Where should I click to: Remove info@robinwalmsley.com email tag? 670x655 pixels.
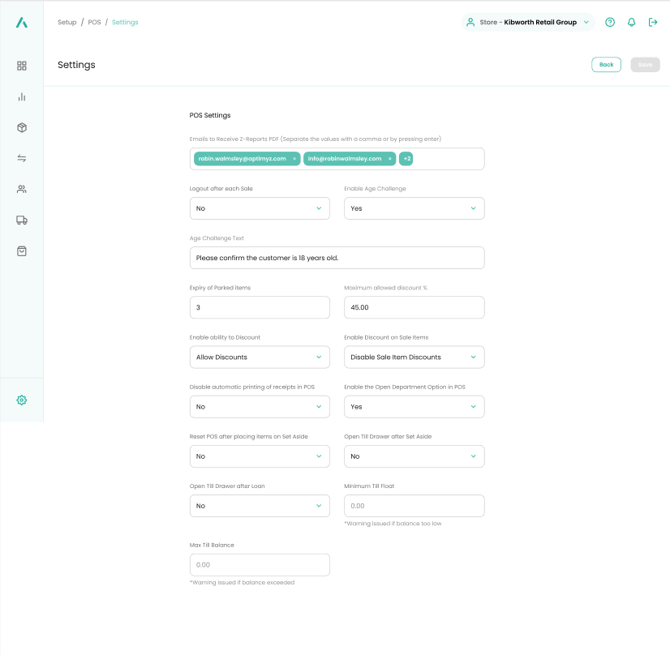point(390,159)
